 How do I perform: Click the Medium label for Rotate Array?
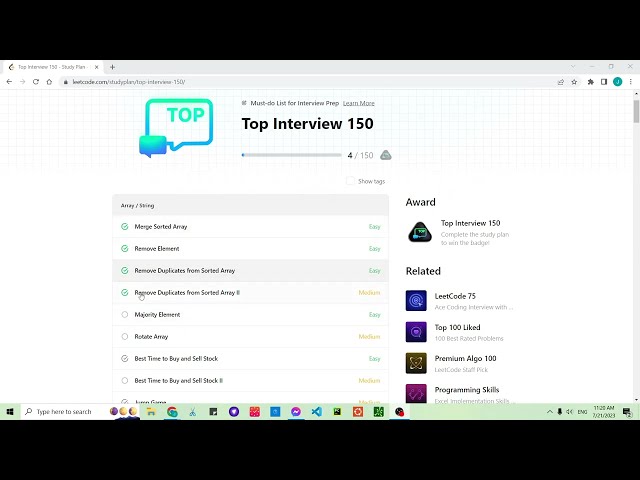click(x=369, y=337)
